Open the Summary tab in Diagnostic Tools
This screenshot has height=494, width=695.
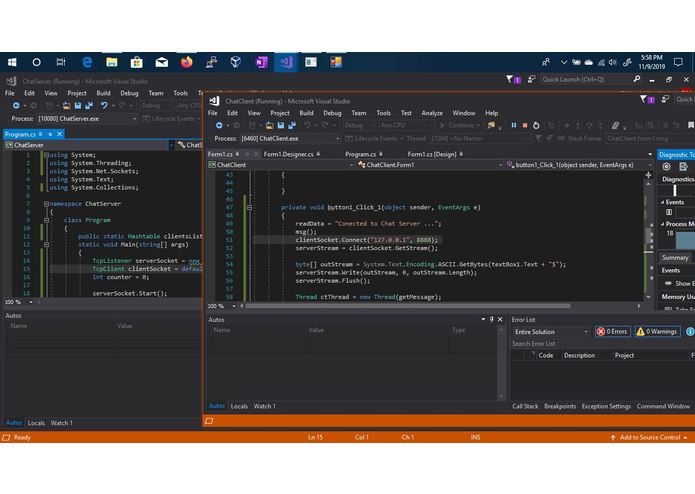coord(675,257)
